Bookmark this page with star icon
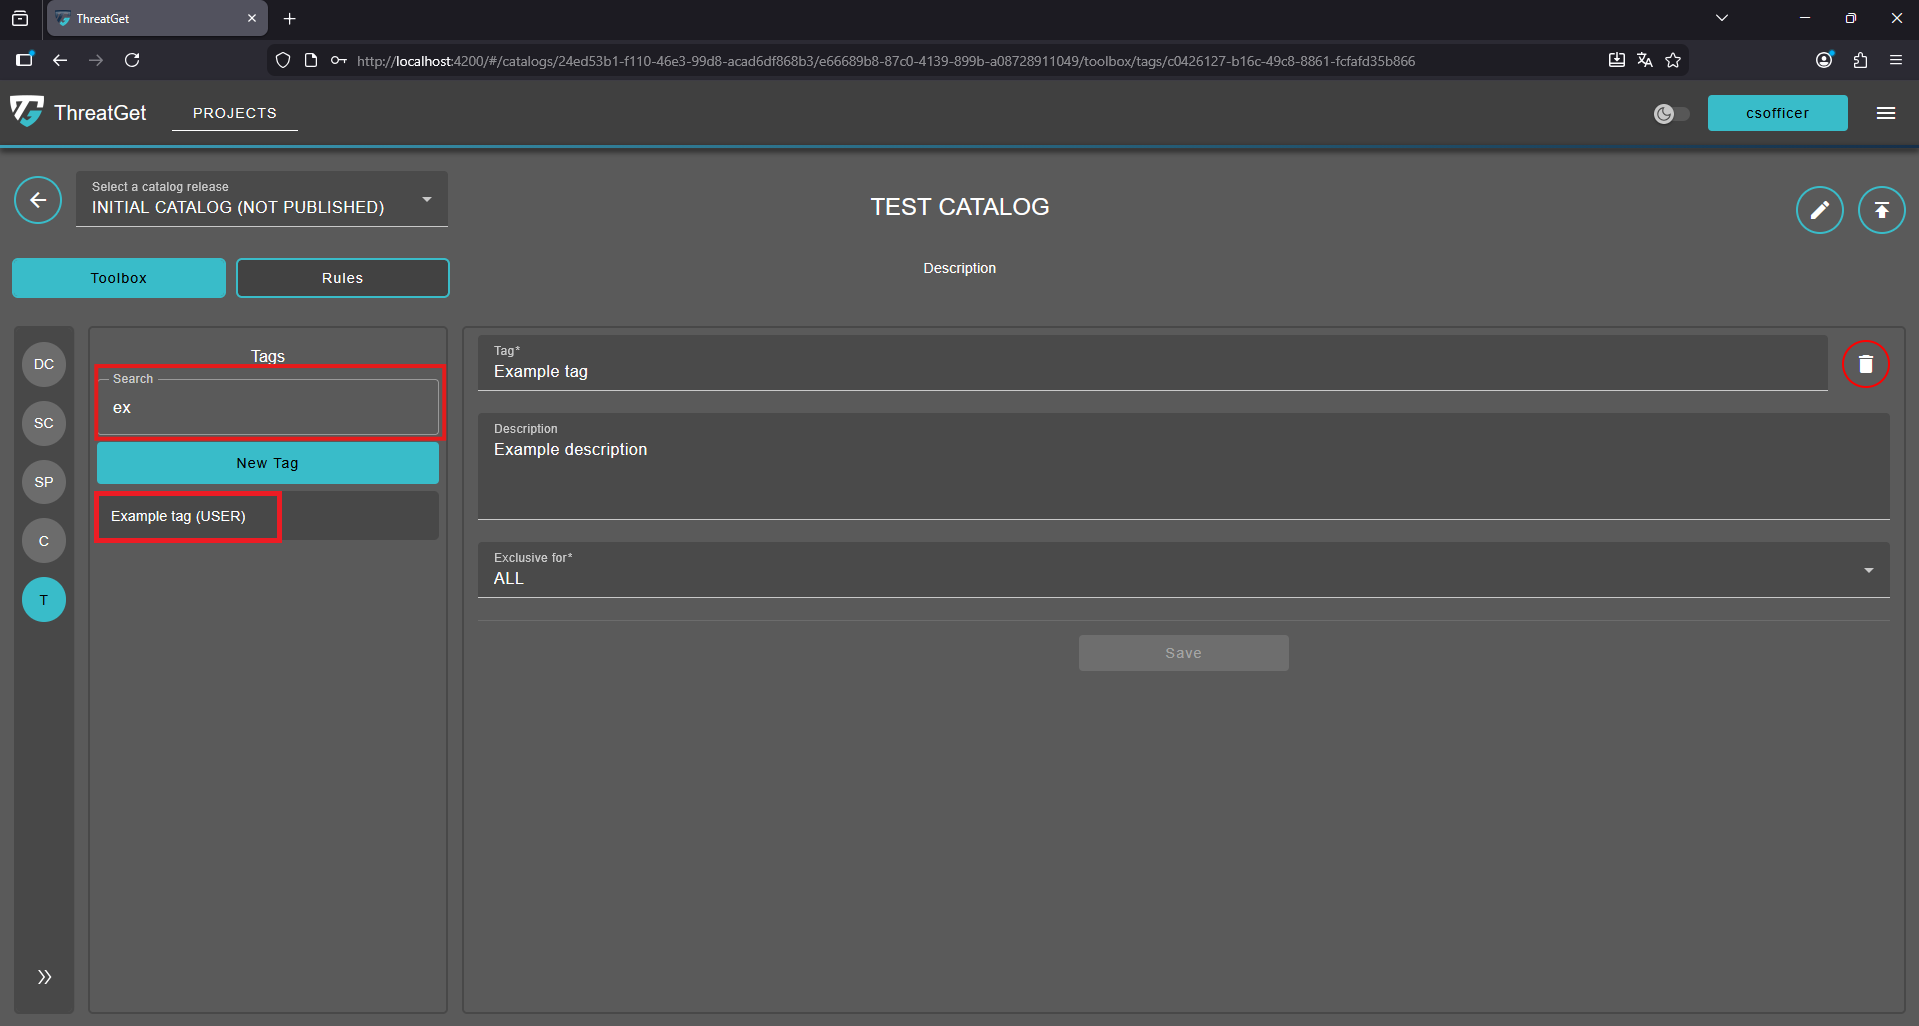Screen dimensions: 1919x1026 click(x=1673, y=61)
